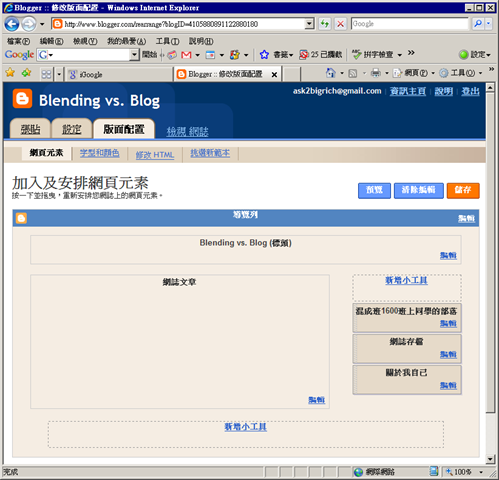
Task: Go back with the browser Back arrow
Action: tap(12, 24)
